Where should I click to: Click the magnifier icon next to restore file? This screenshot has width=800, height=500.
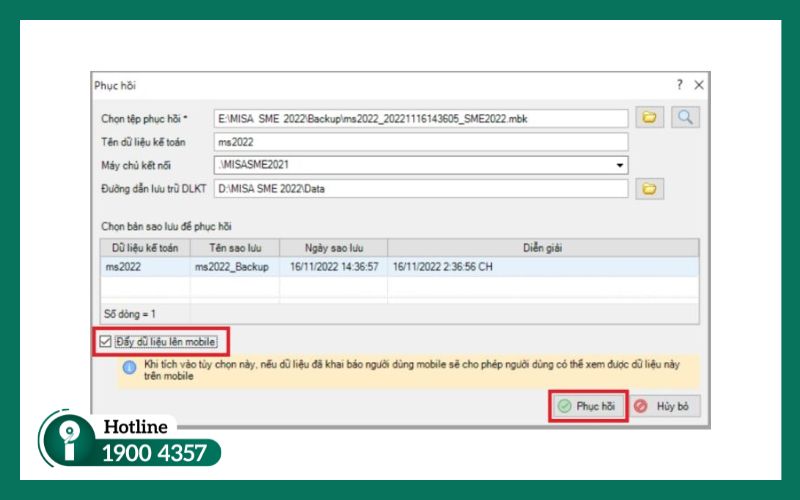click(685, 118)
